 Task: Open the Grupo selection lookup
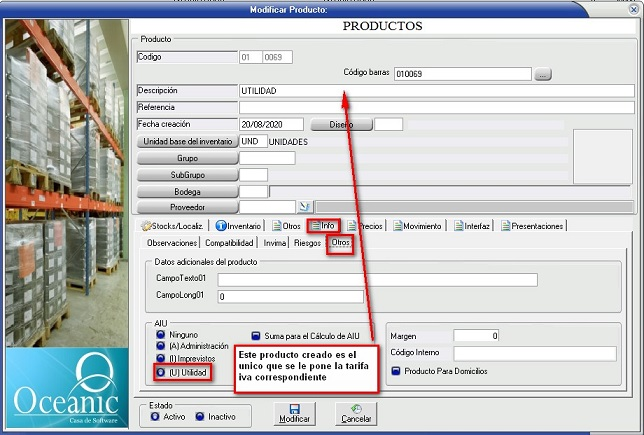point(187,158)
